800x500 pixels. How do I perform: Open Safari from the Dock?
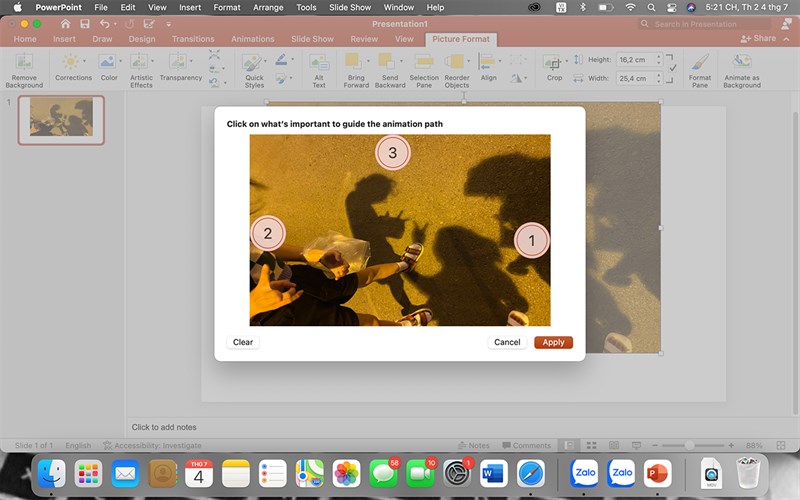point(531,473)
